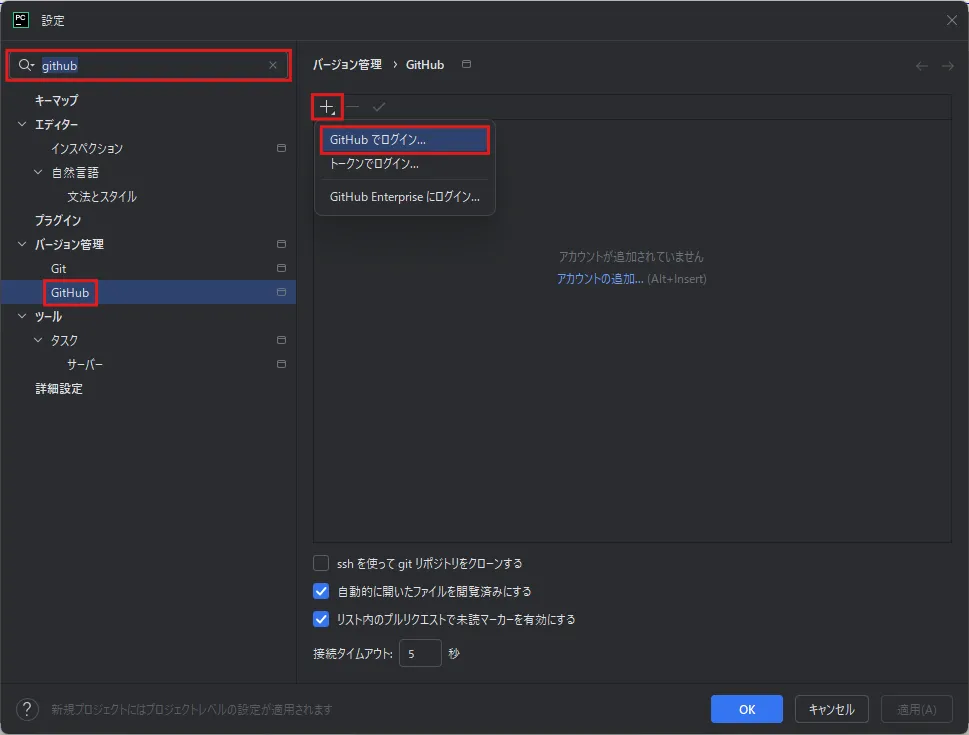Uncheck 自動的に開いたファイルを閲覧済みにする
The height and width of the screenshot is (735, 969).
tap(321, 592)
